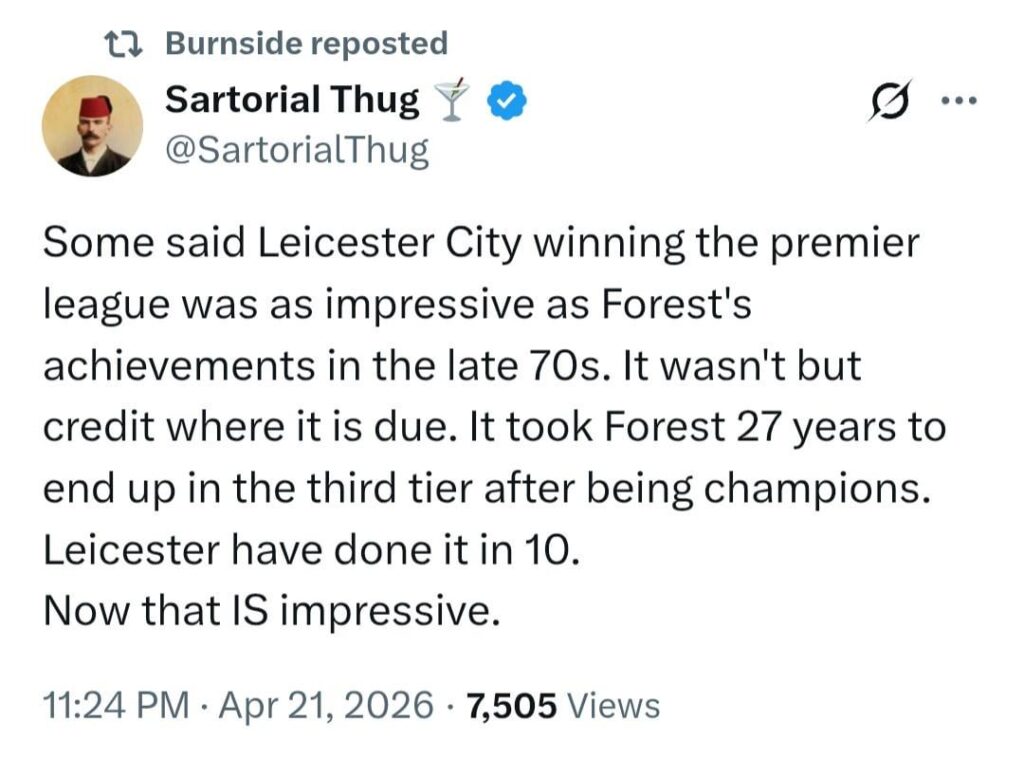Open options from the dots beside the Grok icon
Image resolution: width=1024 pixels, height=759 pixels.
coord(960,99)
